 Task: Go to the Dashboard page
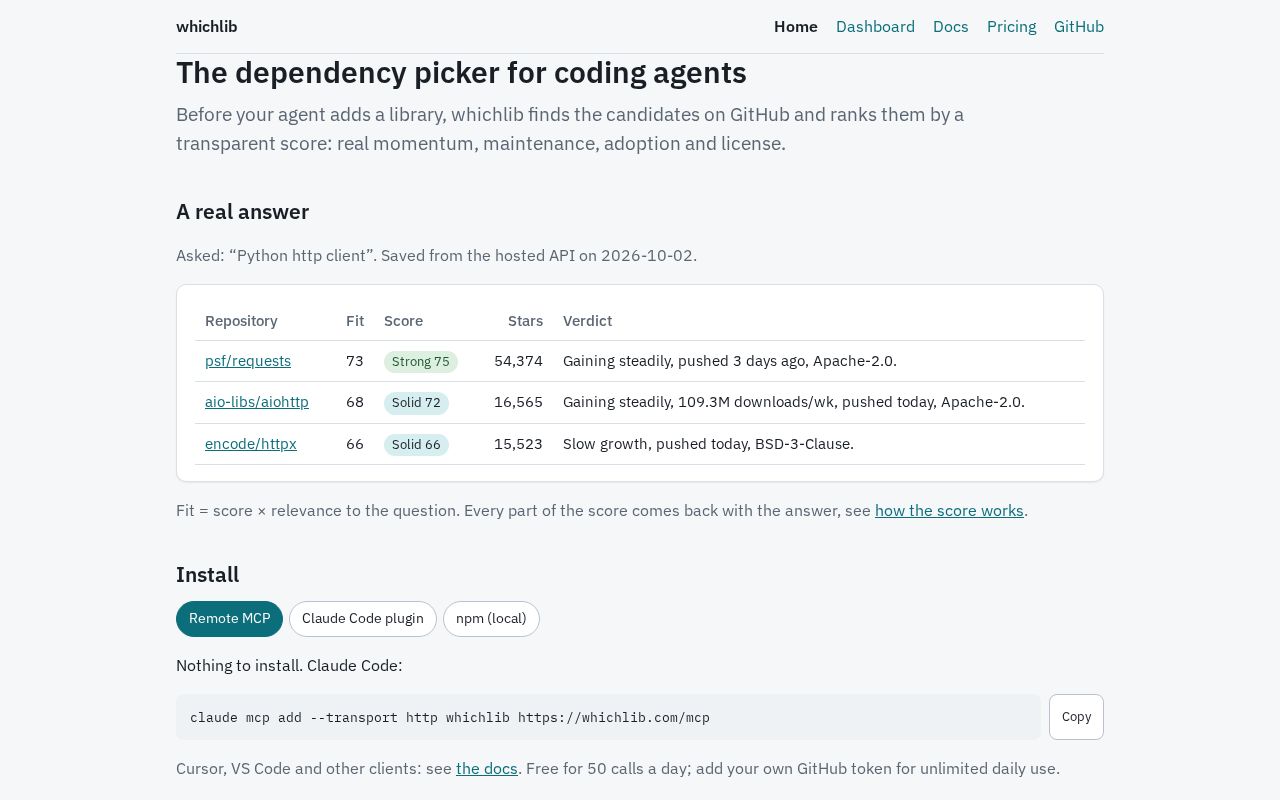click(x=875, y=27)
